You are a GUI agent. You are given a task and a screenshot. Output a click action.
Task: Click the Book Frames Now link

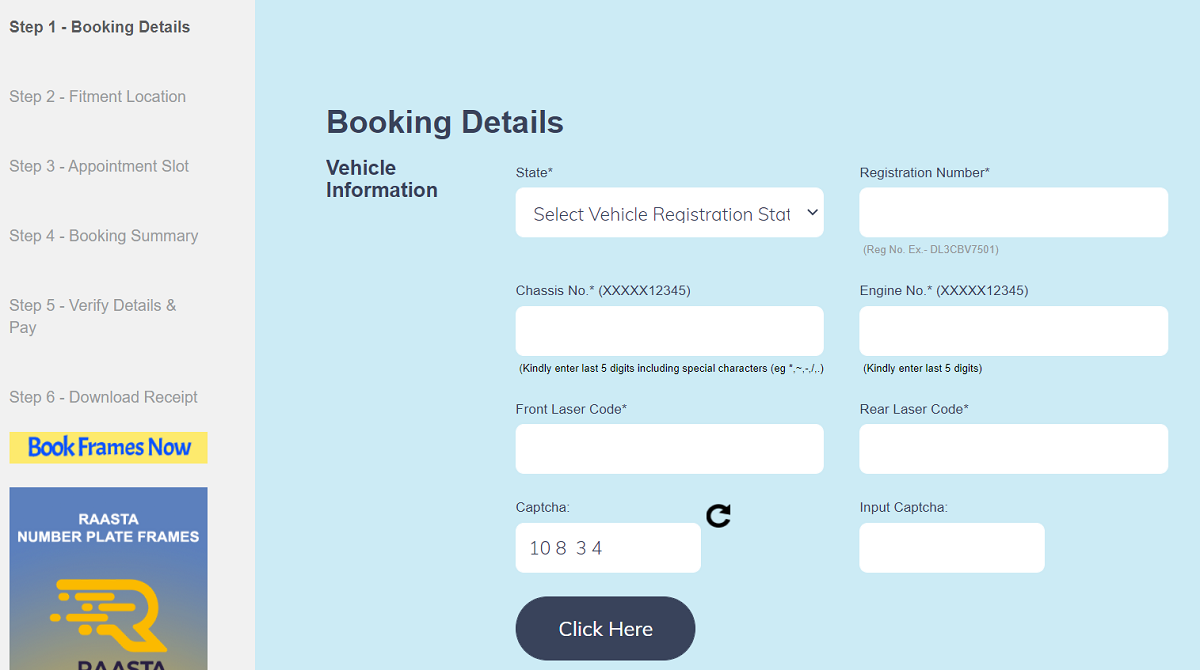108,447
